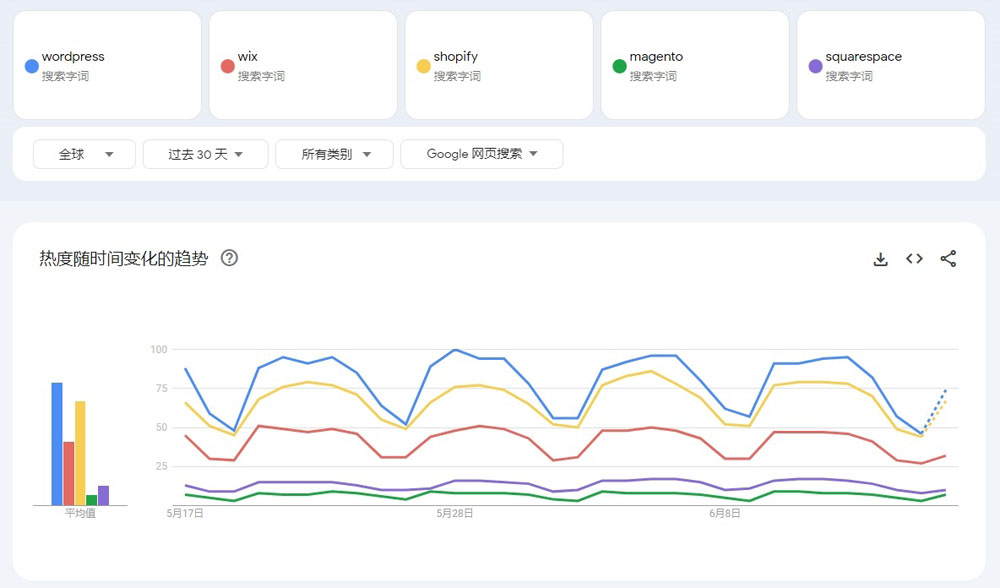Open the 过去 30 天 time range dropdown

point(205,154)
